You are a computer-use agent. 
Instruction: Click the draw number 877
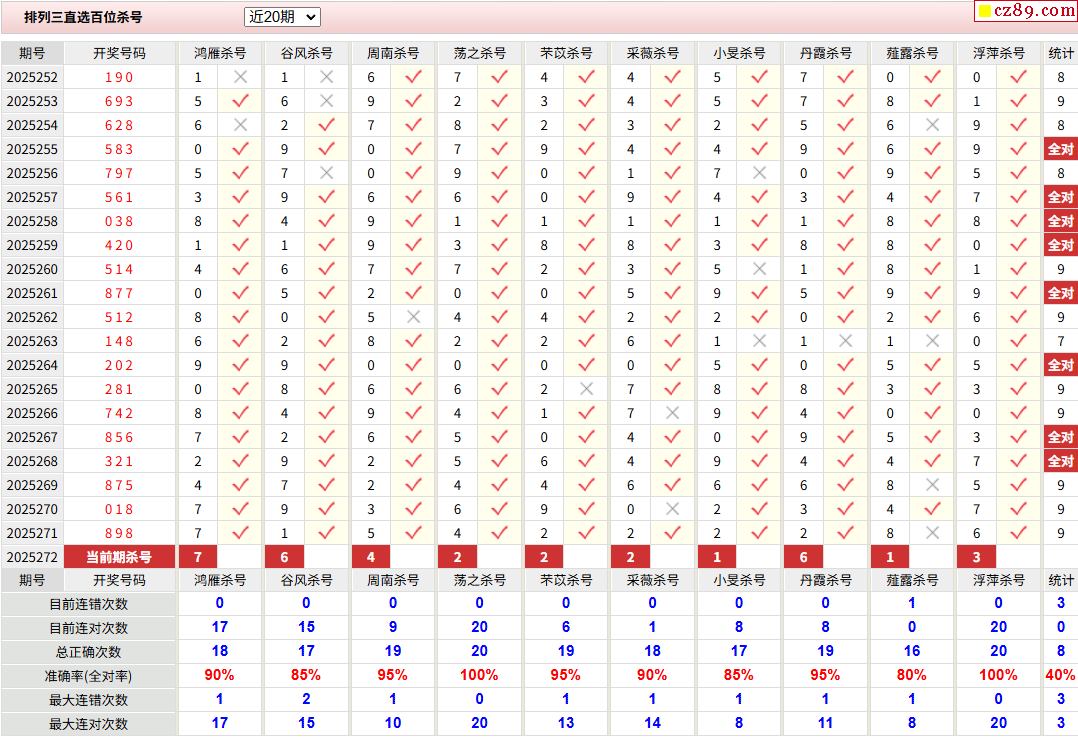[x=119, y=293]
